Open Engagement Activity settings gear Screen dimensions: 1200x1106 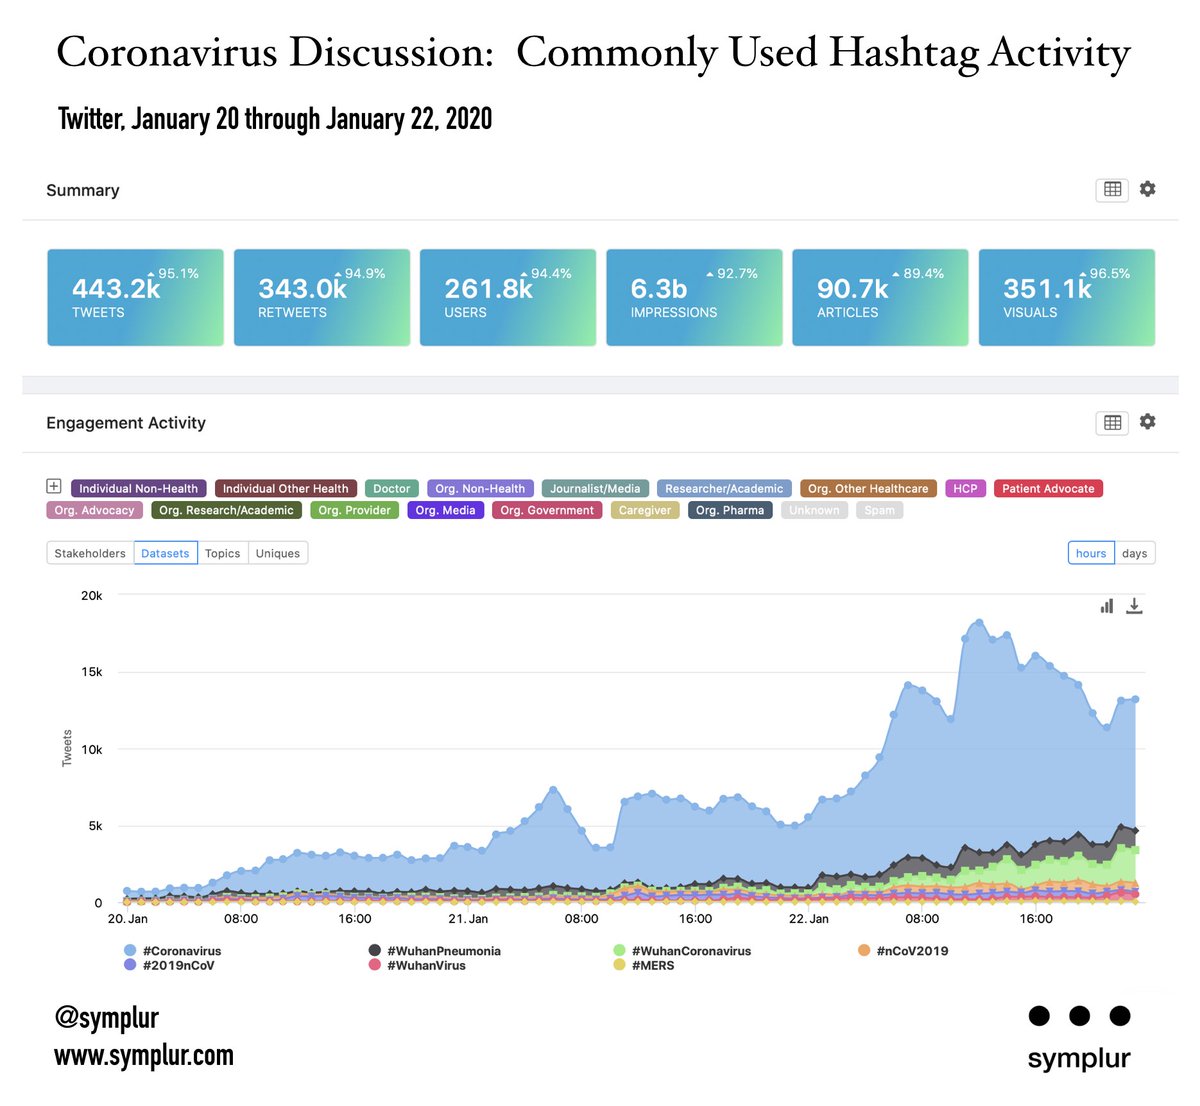pyautogui.click(x=1148, y=422)
